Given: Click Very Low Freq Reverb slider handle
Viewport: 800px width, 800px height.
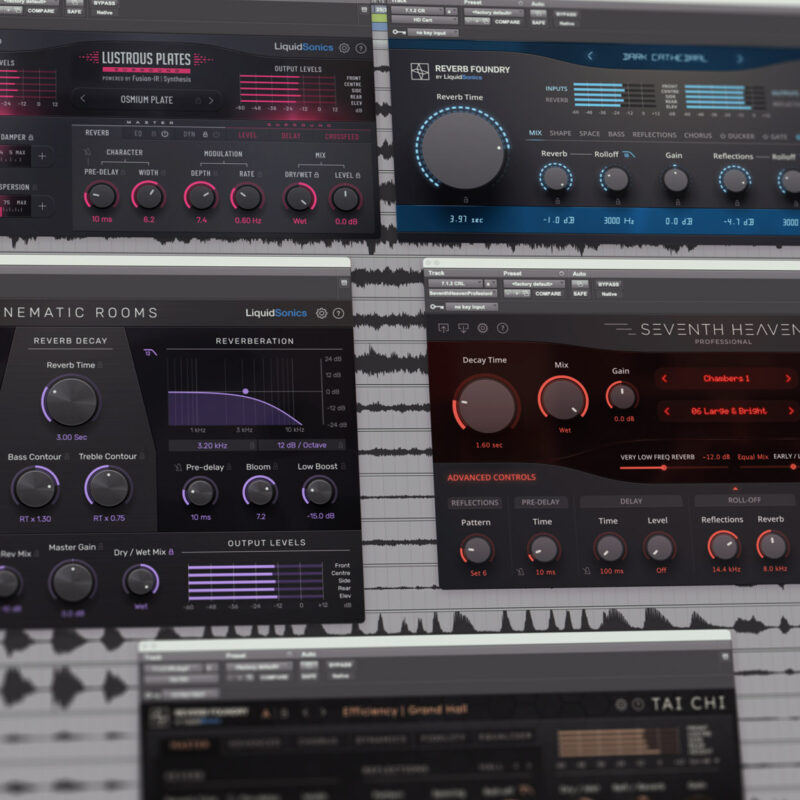Looking at the screenshot, I should coord(664,467).
